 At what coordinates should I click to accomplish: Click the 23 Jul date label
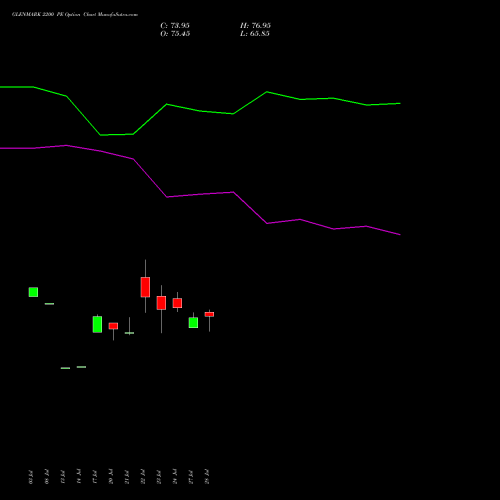tap(159, 477)
